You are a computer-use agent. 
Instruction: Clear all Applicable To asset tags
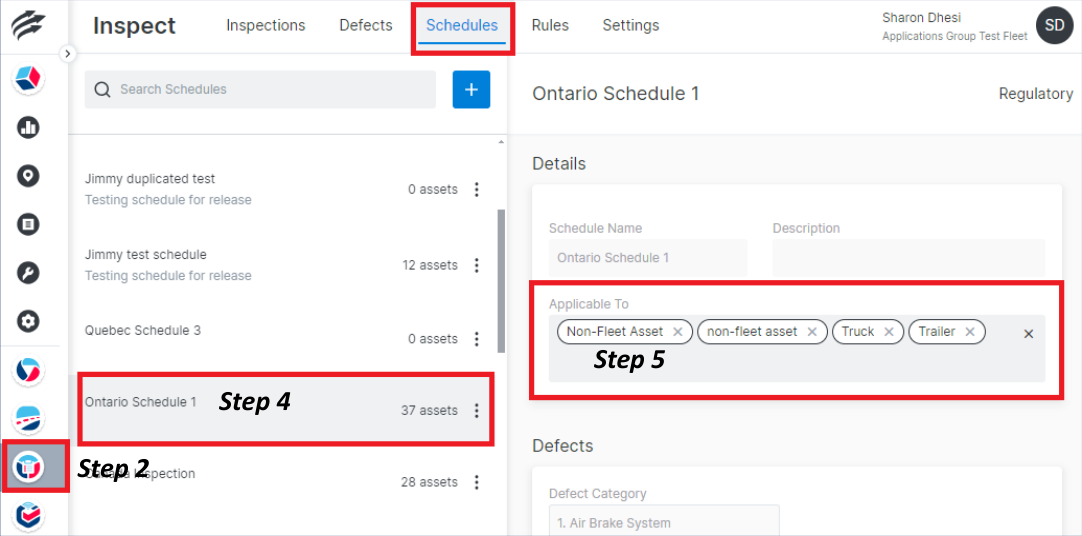[x=1028, y=334]
